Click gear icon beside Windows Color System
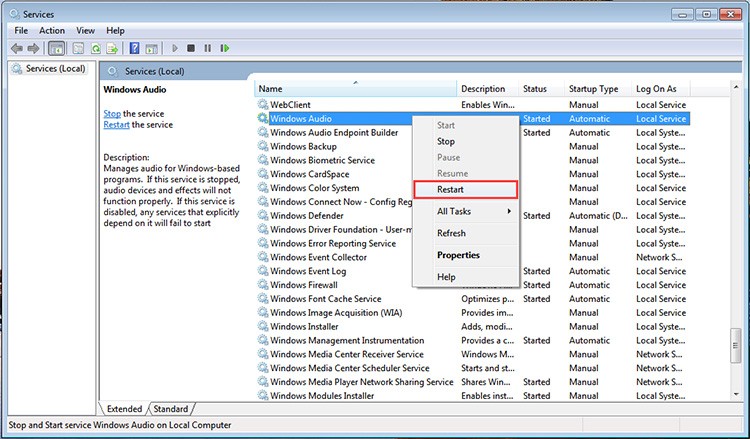 tap(263, 187)
